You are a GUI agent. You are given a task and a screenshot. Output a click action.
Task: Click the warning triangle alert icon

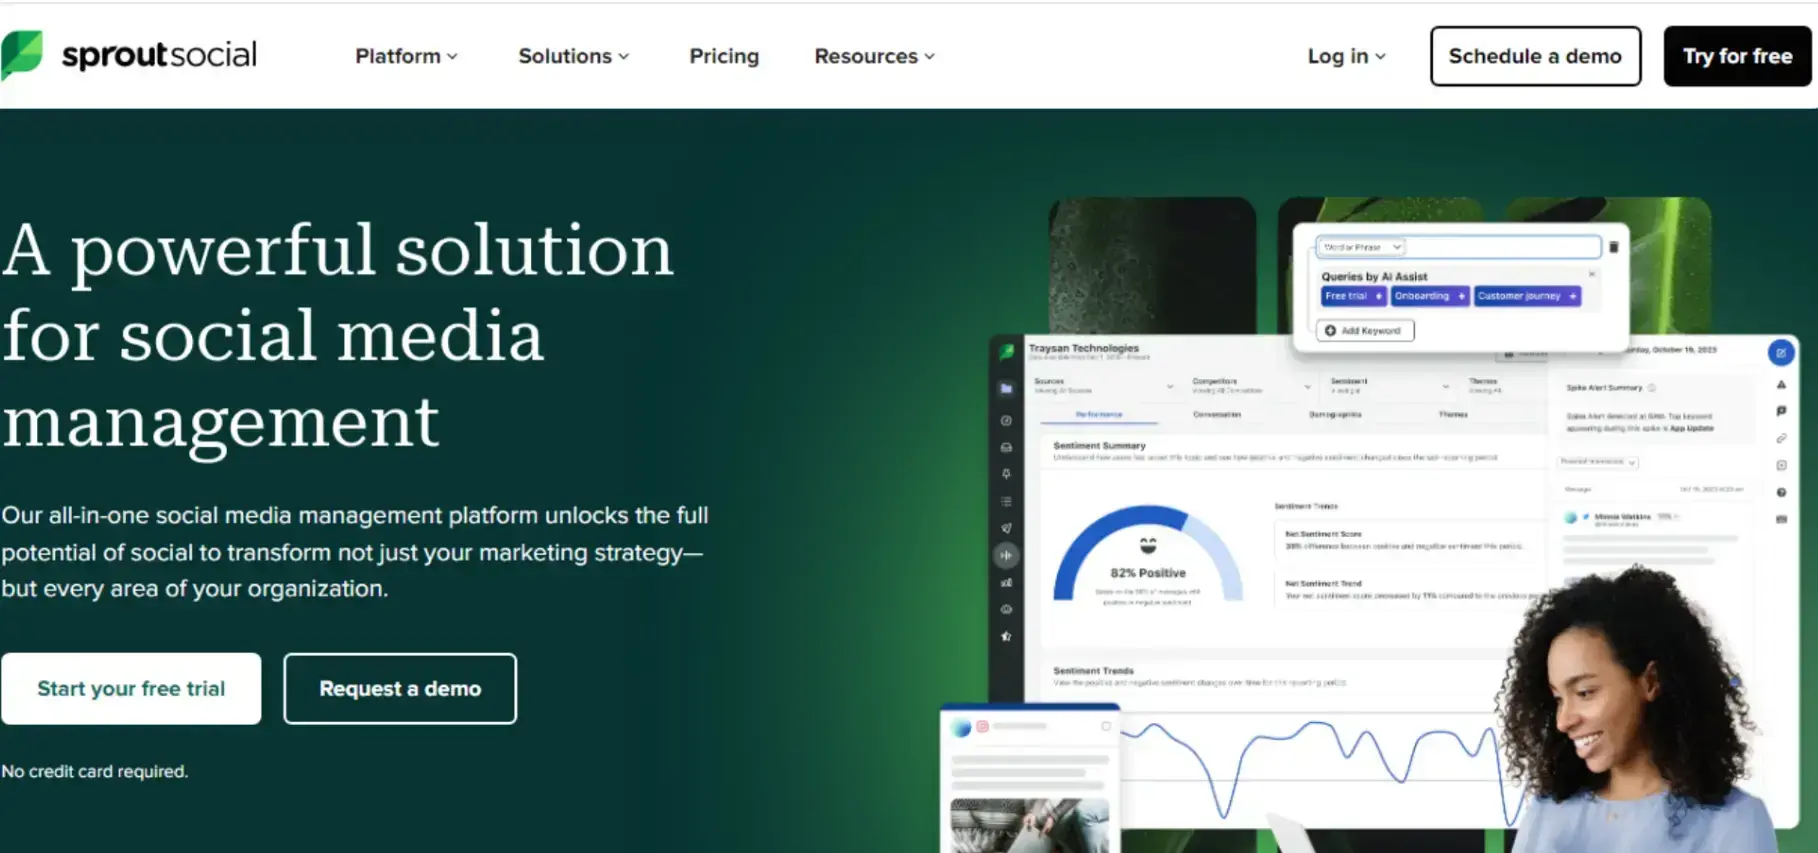point(1781,384)
